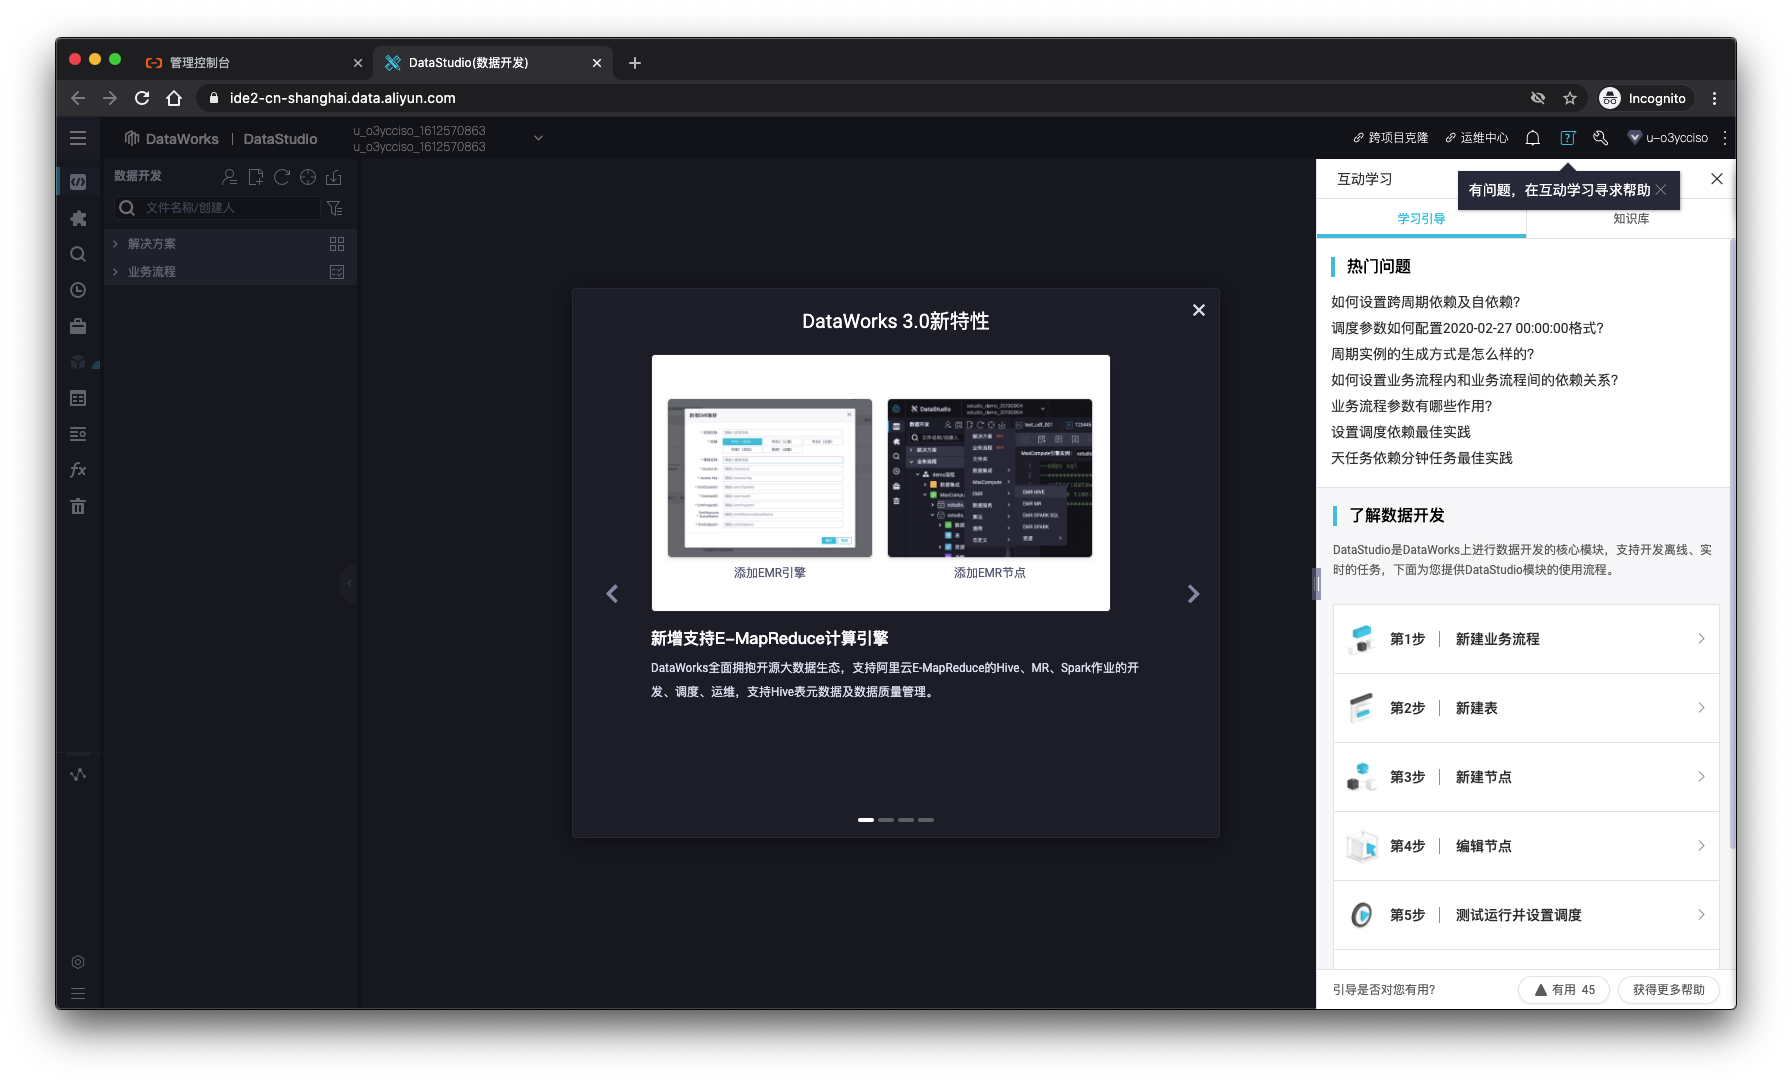The height and width of the screenshot is (1083, 1792).
Task: Toggle the filter beside the file search box
Action: coord(335,208)
